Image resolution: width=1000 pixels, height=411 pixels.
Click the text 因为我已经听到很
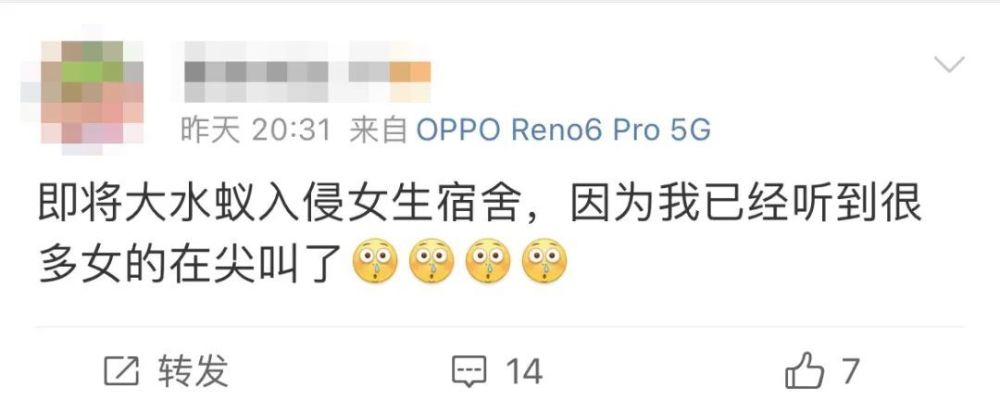[x=746, y=204]
